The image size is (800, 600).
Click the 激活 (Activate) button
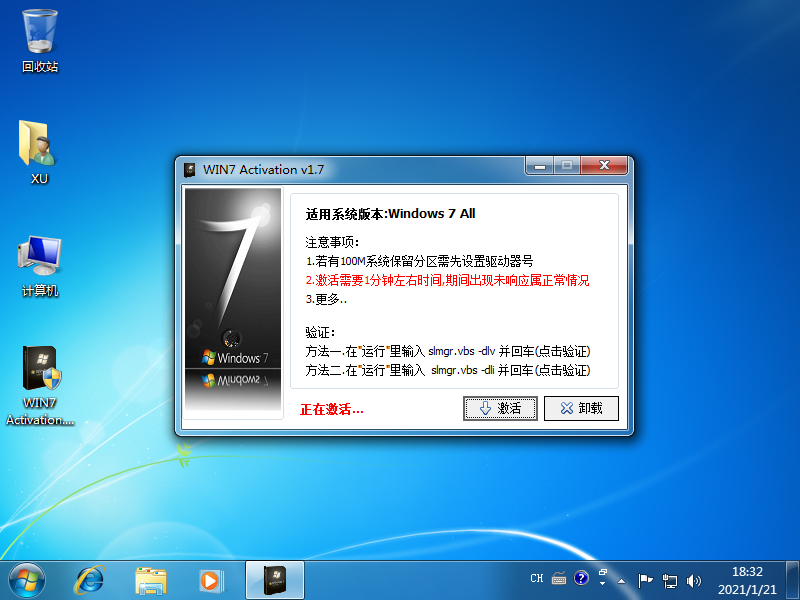tap(500, 408)
